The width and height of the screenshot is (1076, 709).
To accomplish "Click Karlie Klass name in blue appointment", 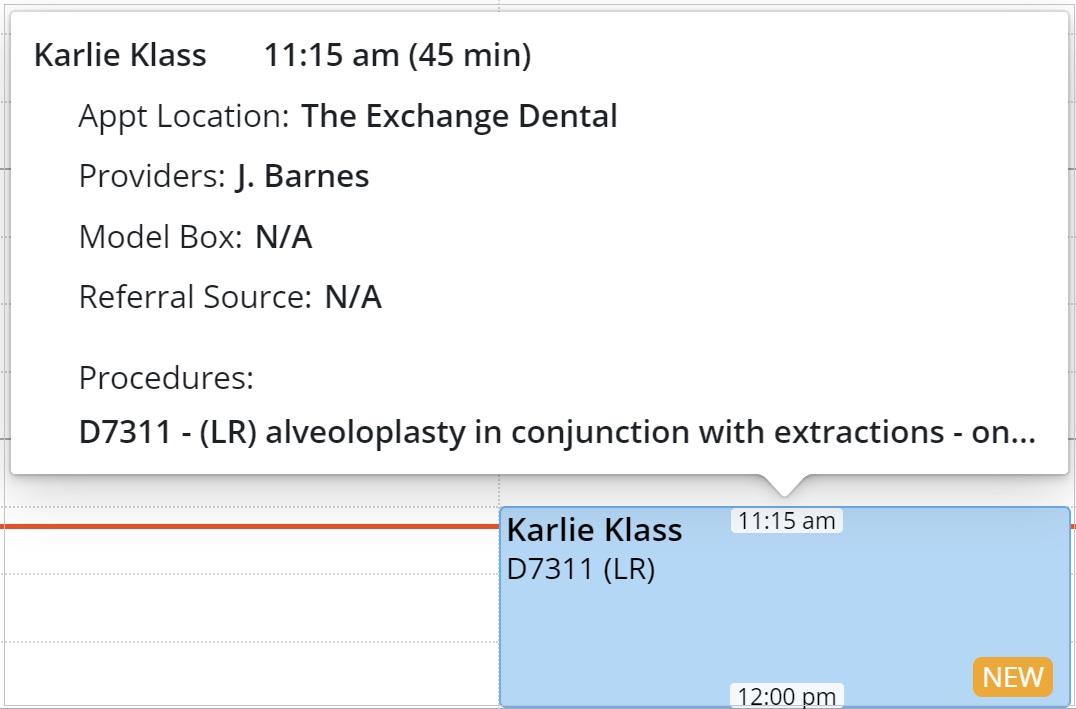I will (x=594, y=530).
